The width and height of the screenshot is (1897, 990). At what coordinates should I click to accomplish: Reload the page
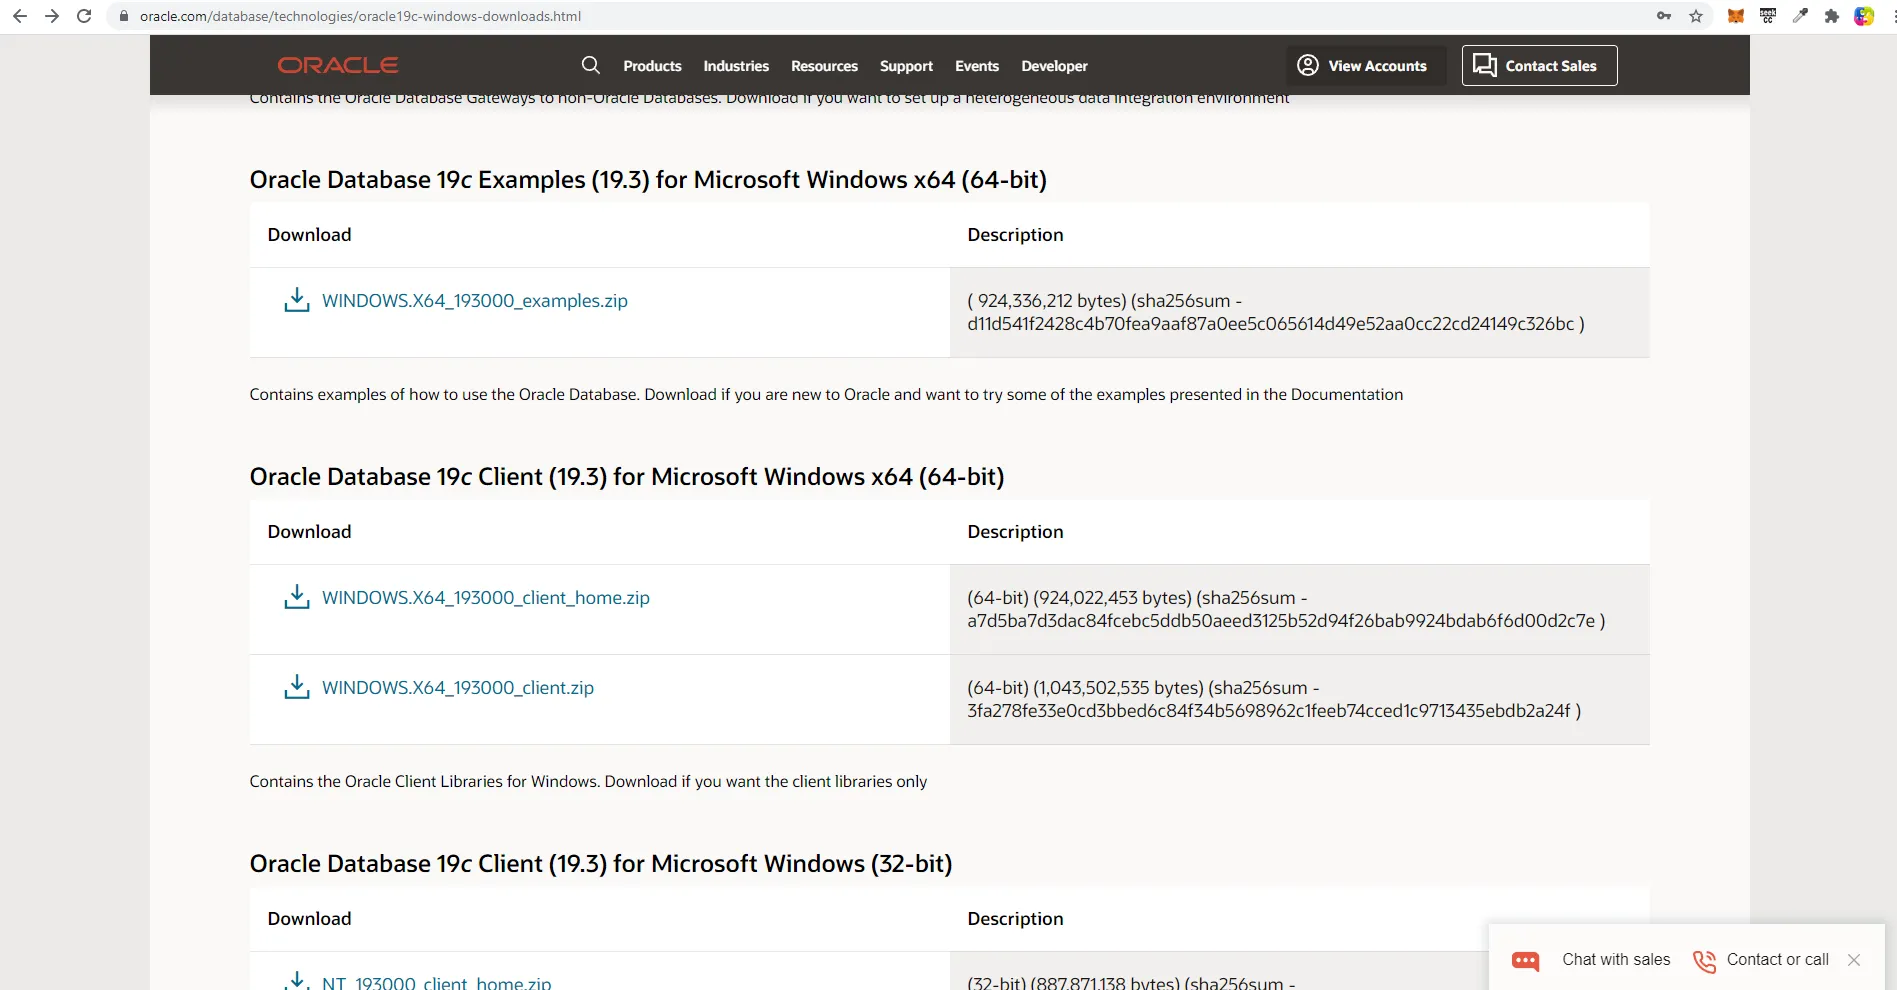click(x=84, y=16)
